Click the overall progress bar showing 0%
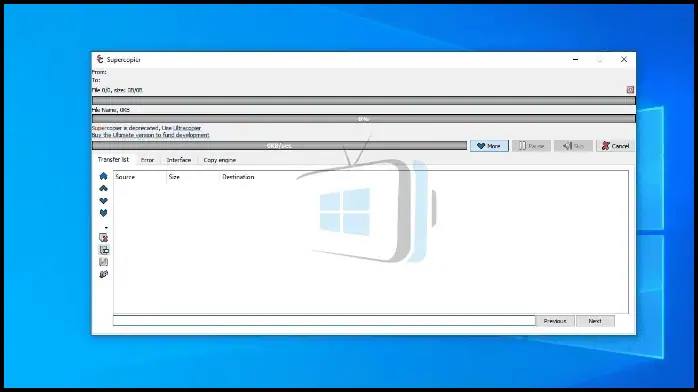Image resolution: width=698 pixels, height=392 pixels. pos(364,119)
